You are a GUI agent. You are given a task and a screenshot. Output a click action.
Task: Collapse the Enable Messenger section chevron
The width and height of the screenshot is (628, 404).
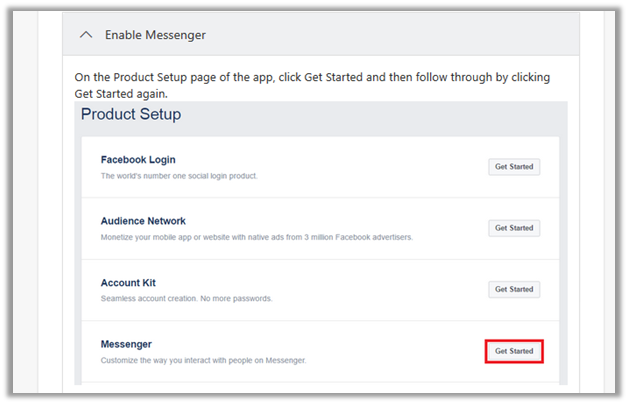[85, 35]
